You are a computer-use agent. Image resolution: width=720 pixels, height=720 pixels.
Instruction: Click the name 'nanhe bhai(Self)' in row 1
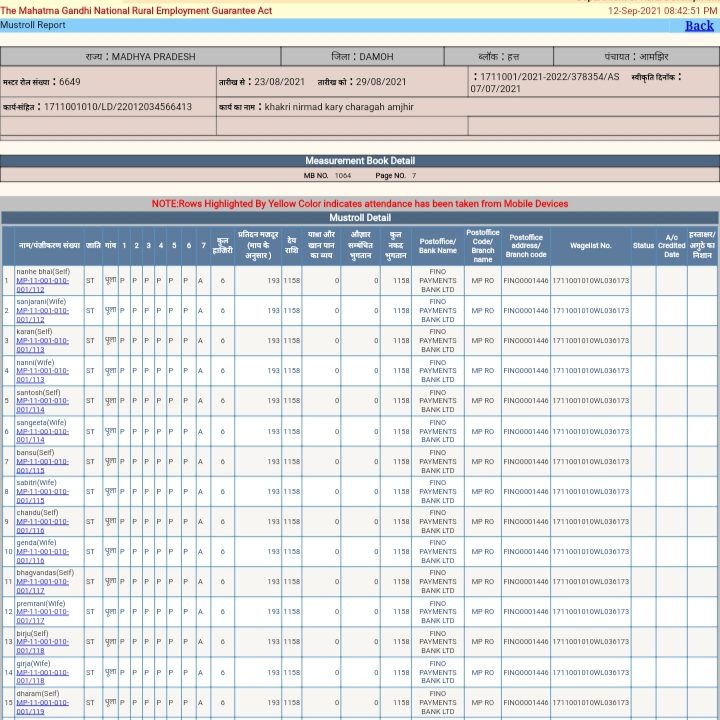[43, 272]
